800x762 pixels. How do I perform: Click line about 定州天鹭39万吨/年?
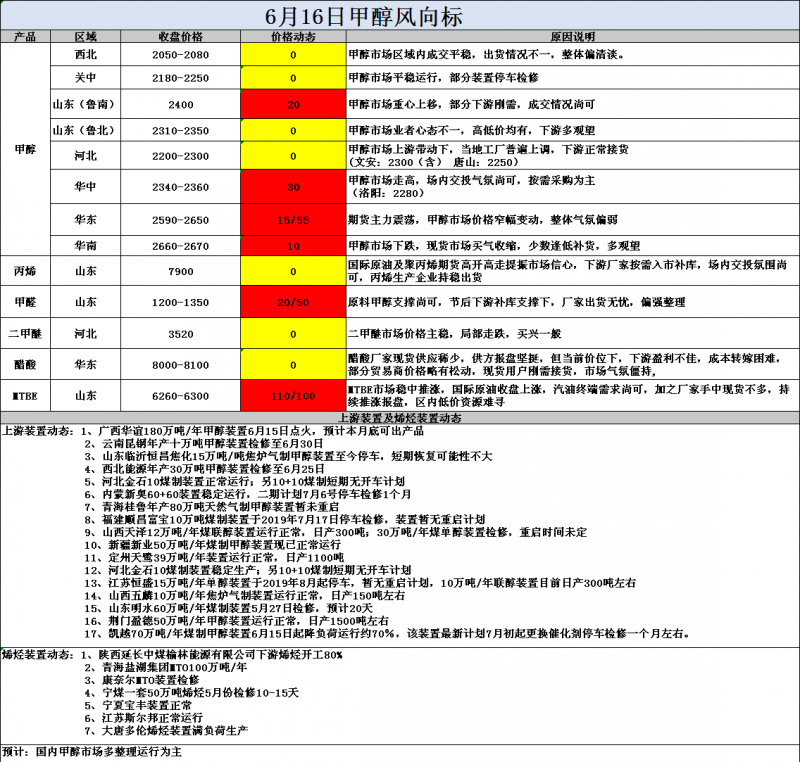coord(214,557)
